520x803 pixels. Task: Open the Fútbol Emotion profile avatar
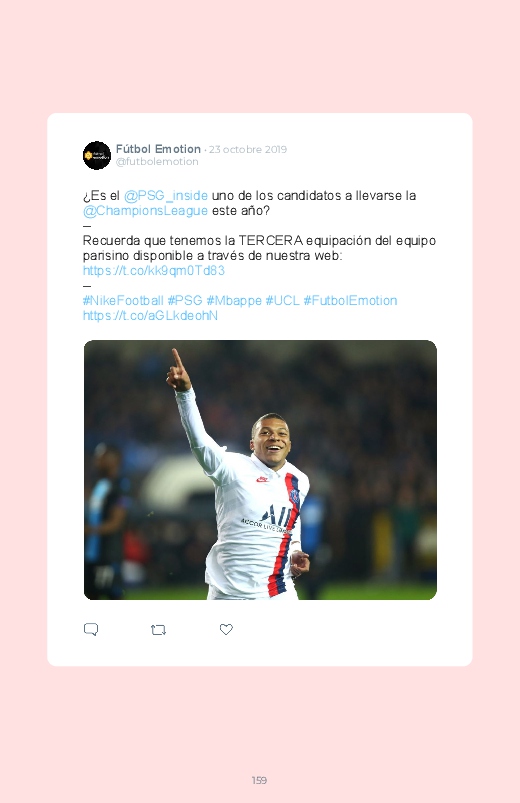97,155
